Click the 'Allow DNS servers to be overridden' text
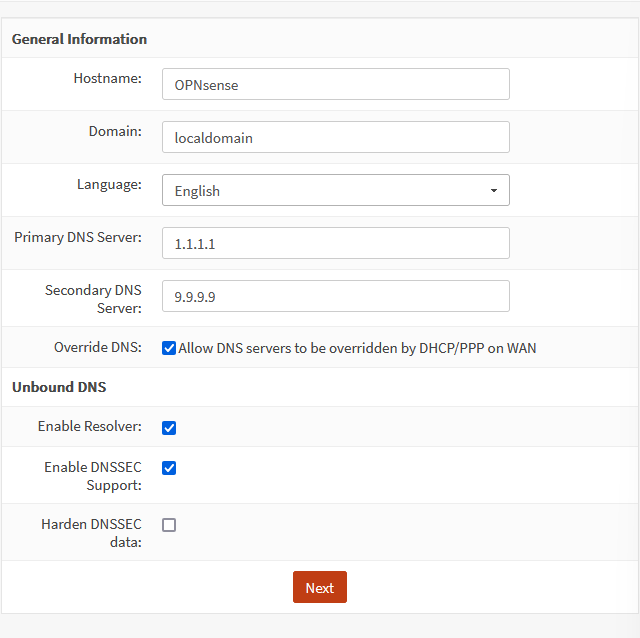The width and height of the screenshot is (640, 638). 357,348
